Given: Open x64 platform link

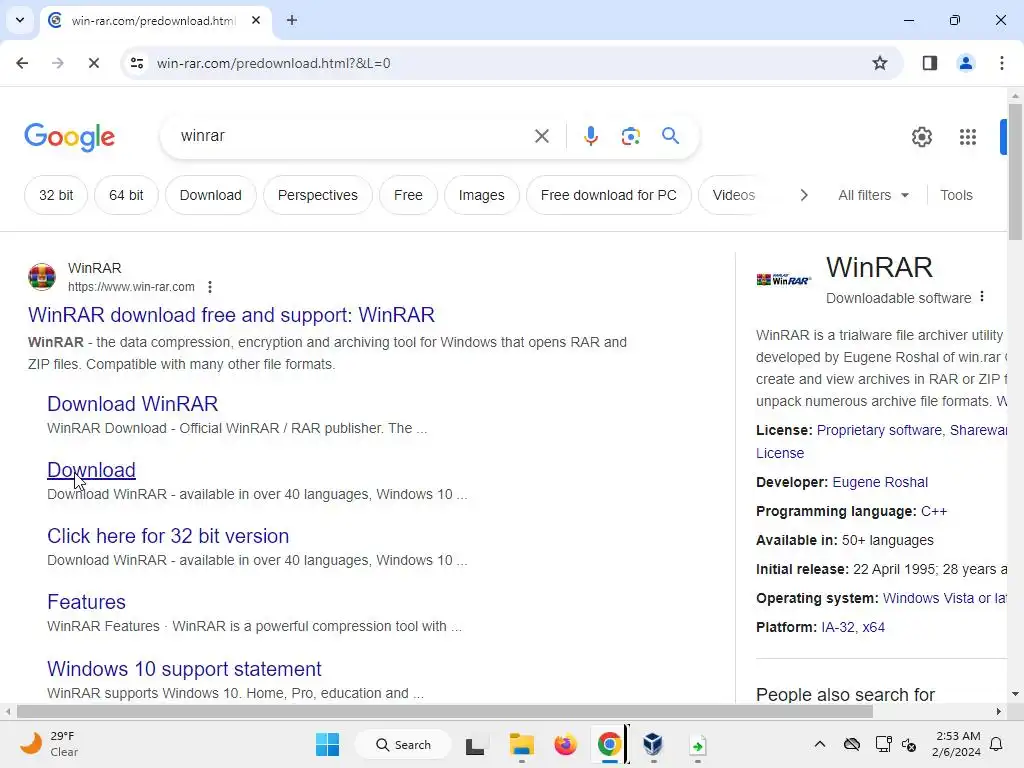Looking at the screenshot, I should [873, 627].
